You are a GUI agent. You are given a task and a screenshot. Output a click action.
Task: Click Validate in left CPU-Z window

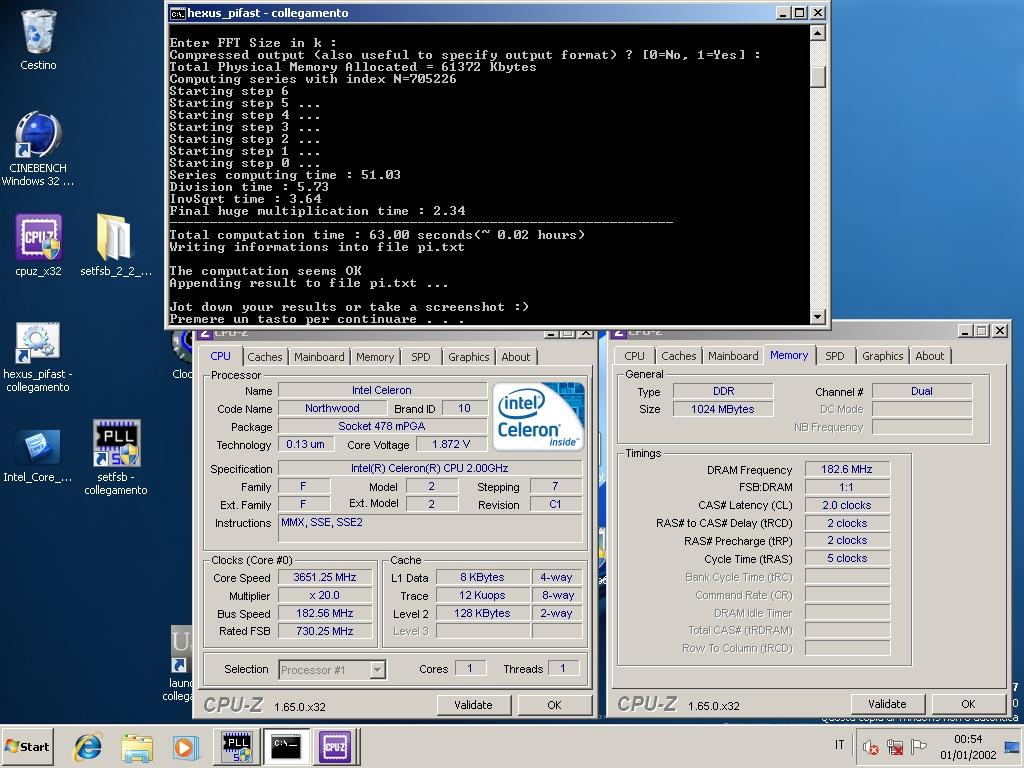point(473,705)
